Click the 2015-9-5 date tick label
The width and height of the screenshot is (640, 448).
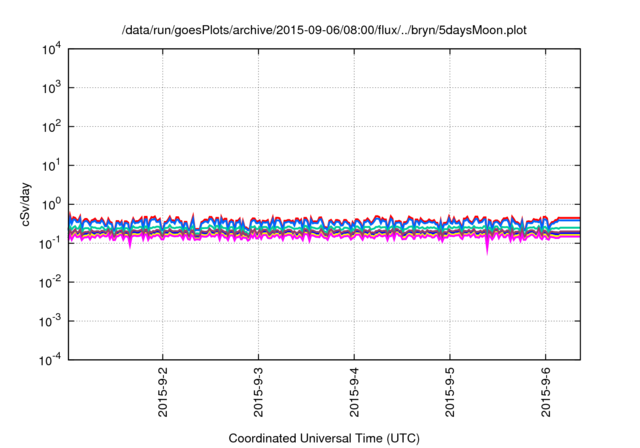coord(450,392)
